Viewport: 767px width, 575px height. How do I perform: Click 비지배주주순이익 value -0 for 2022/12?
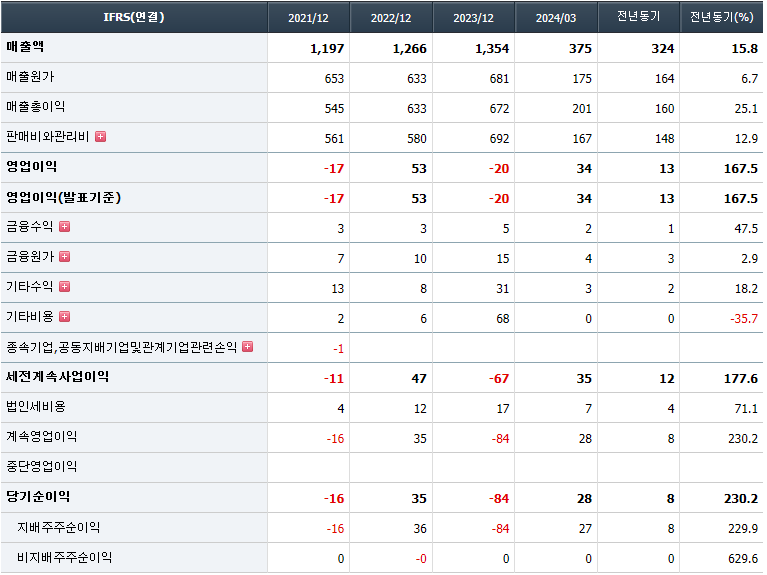(421, 559)
